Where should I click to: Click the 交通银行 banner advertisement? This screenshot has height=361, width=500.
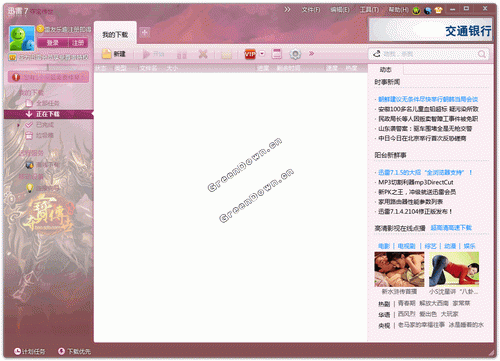pos(430,30)
